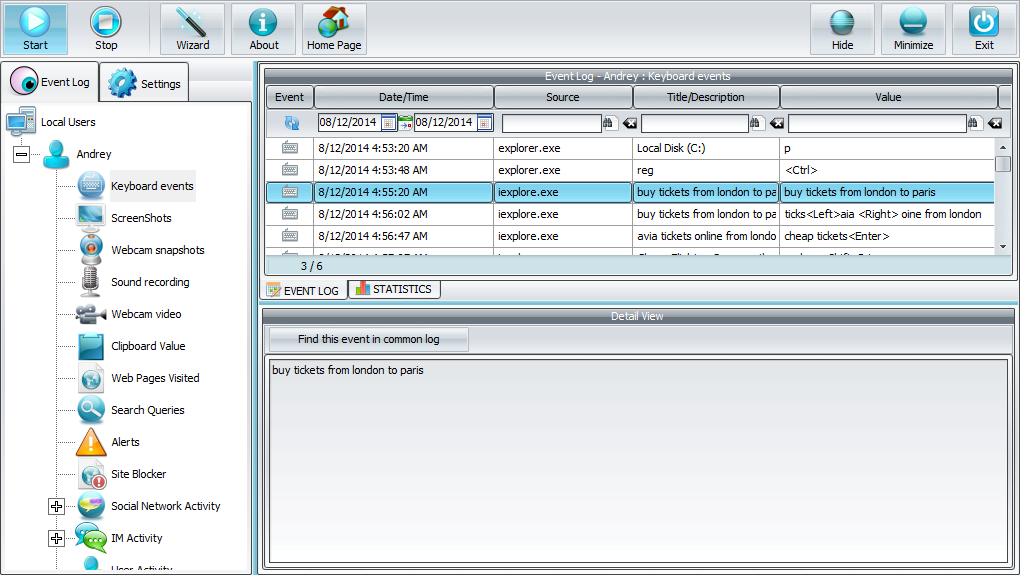Open the Alerts section
Image resolution: width=1020 pixels, height=575 pixels.
[125, 442]
